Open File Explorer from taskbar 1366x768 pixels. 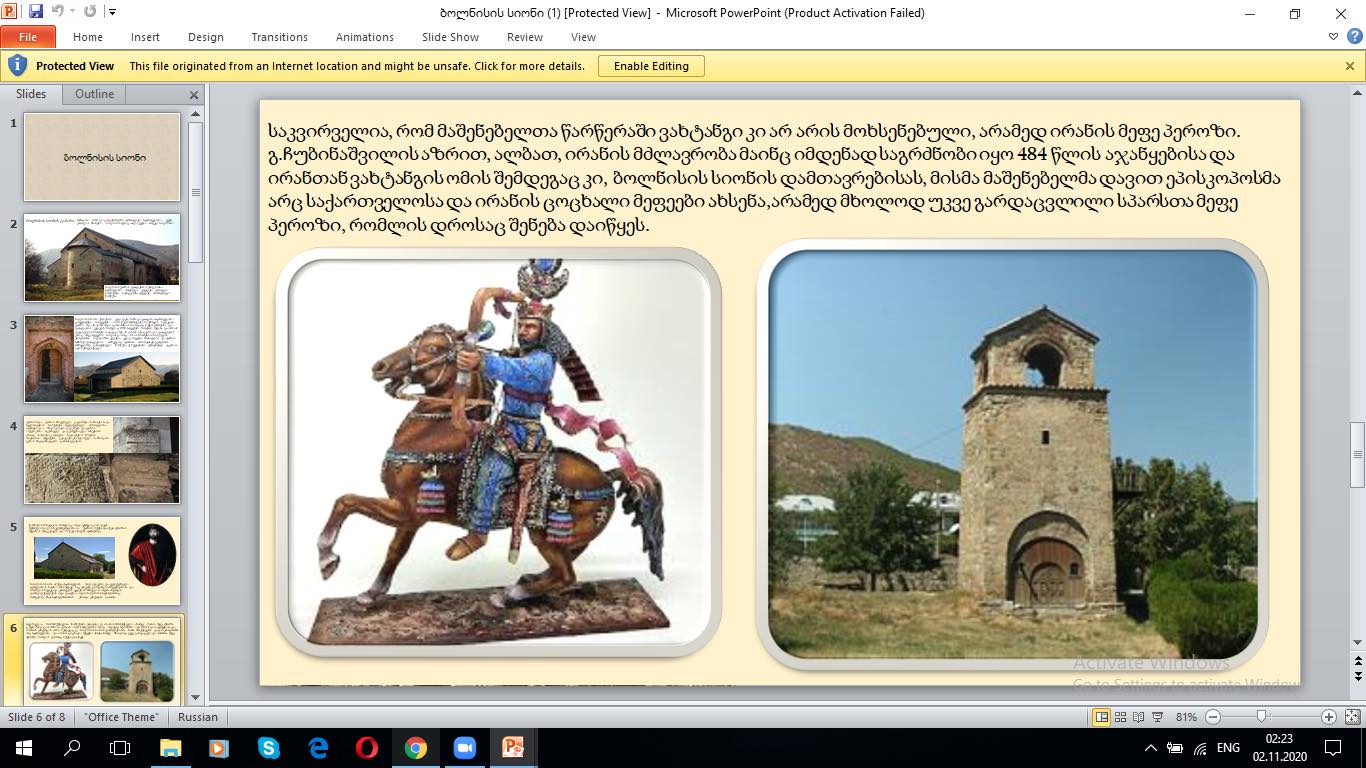click(x=171, y=748)
